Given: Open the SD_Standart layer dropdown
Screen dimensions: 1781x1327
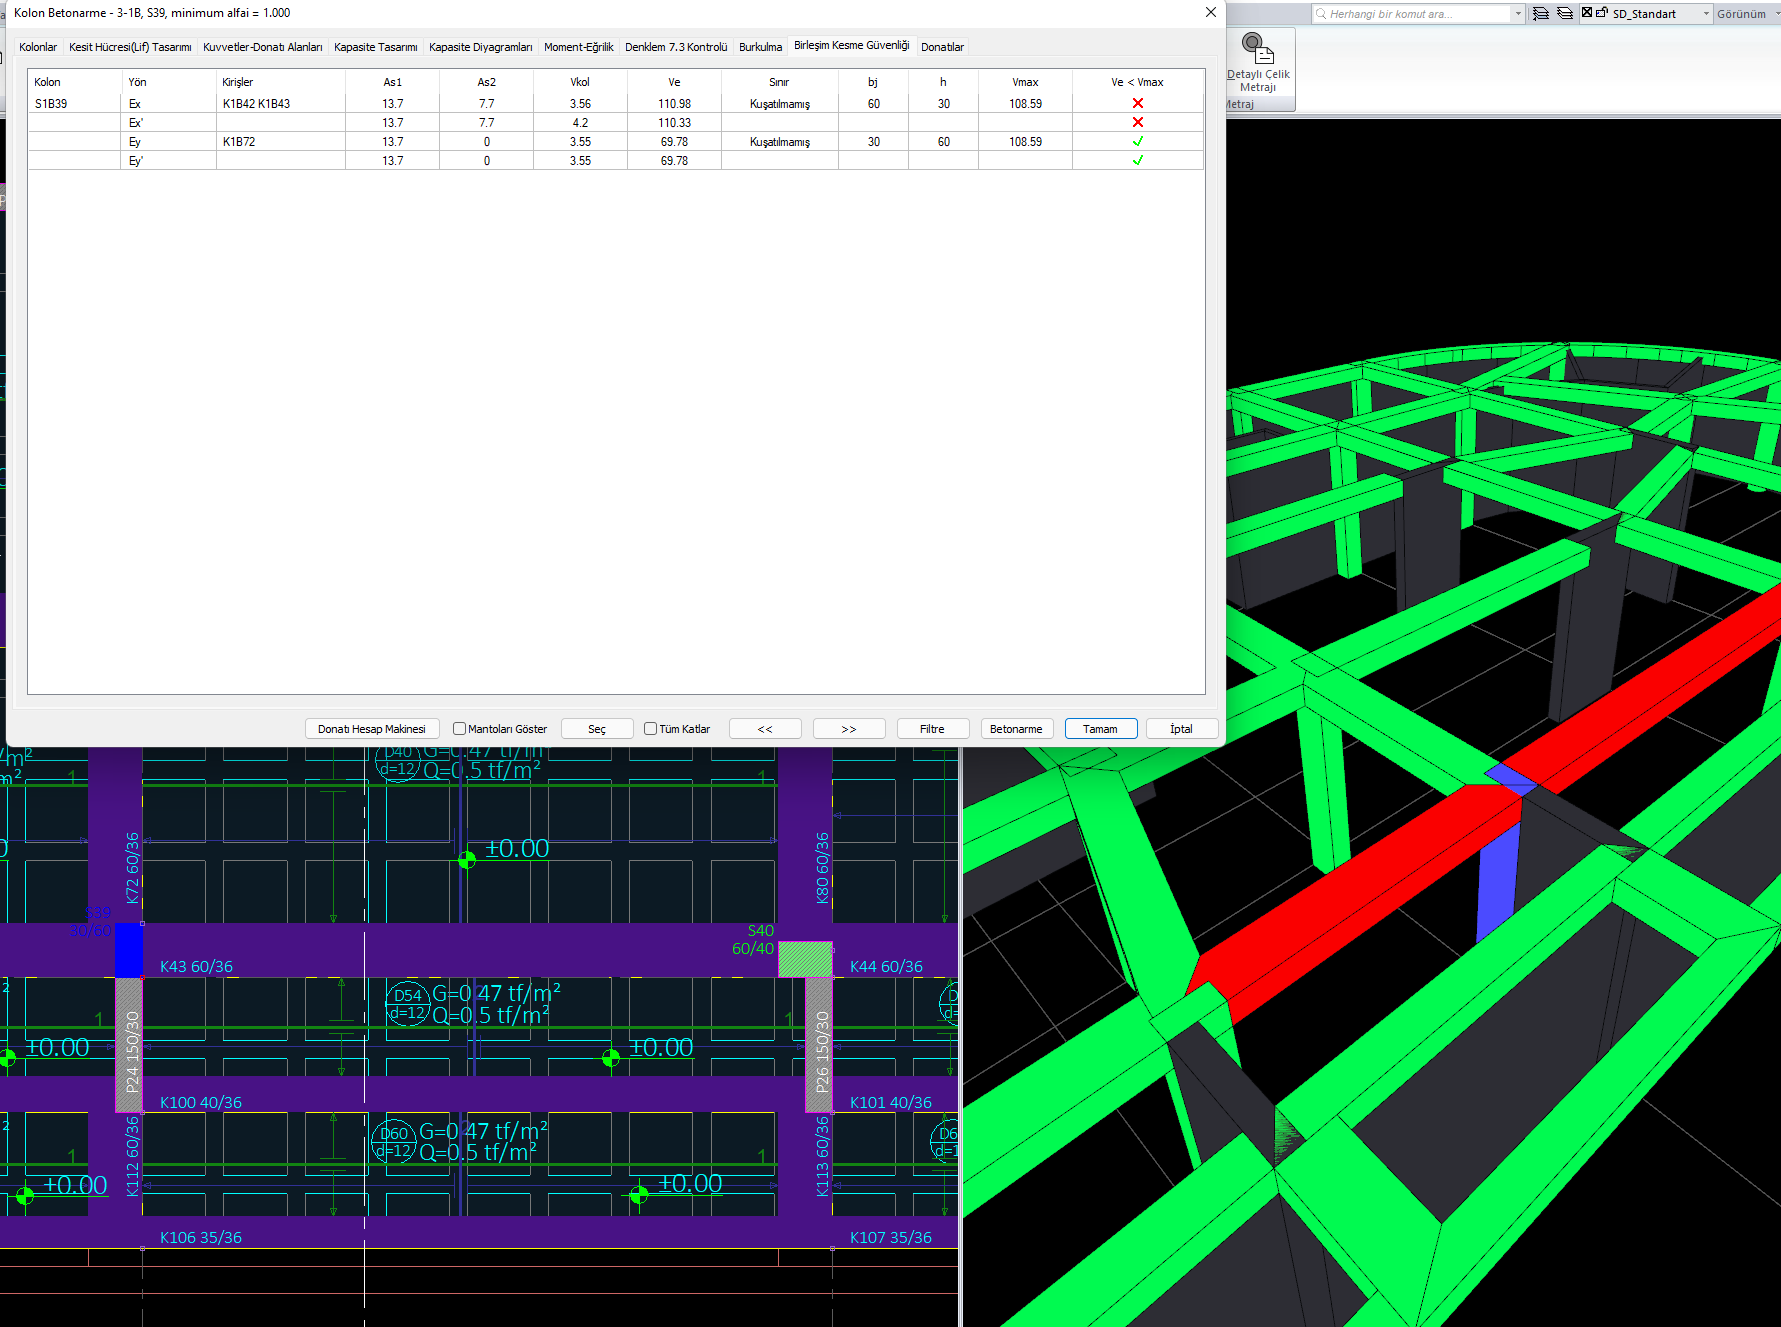Looking at the screenshot, I should 1706,14.
